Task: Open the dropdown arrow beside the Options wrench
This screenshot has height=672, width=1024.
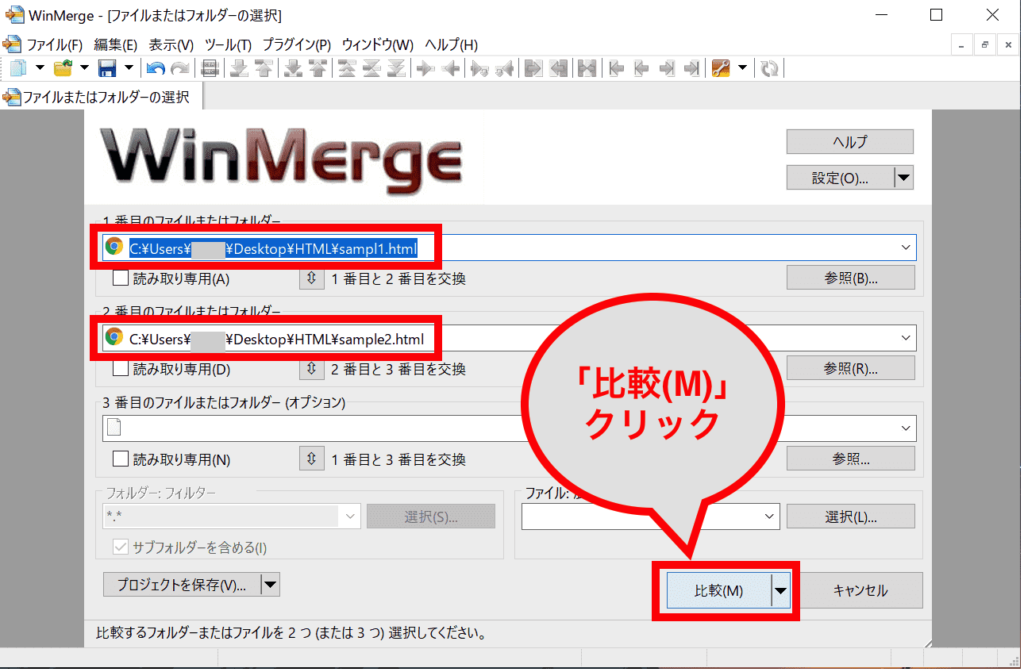Action: (743, 68)
